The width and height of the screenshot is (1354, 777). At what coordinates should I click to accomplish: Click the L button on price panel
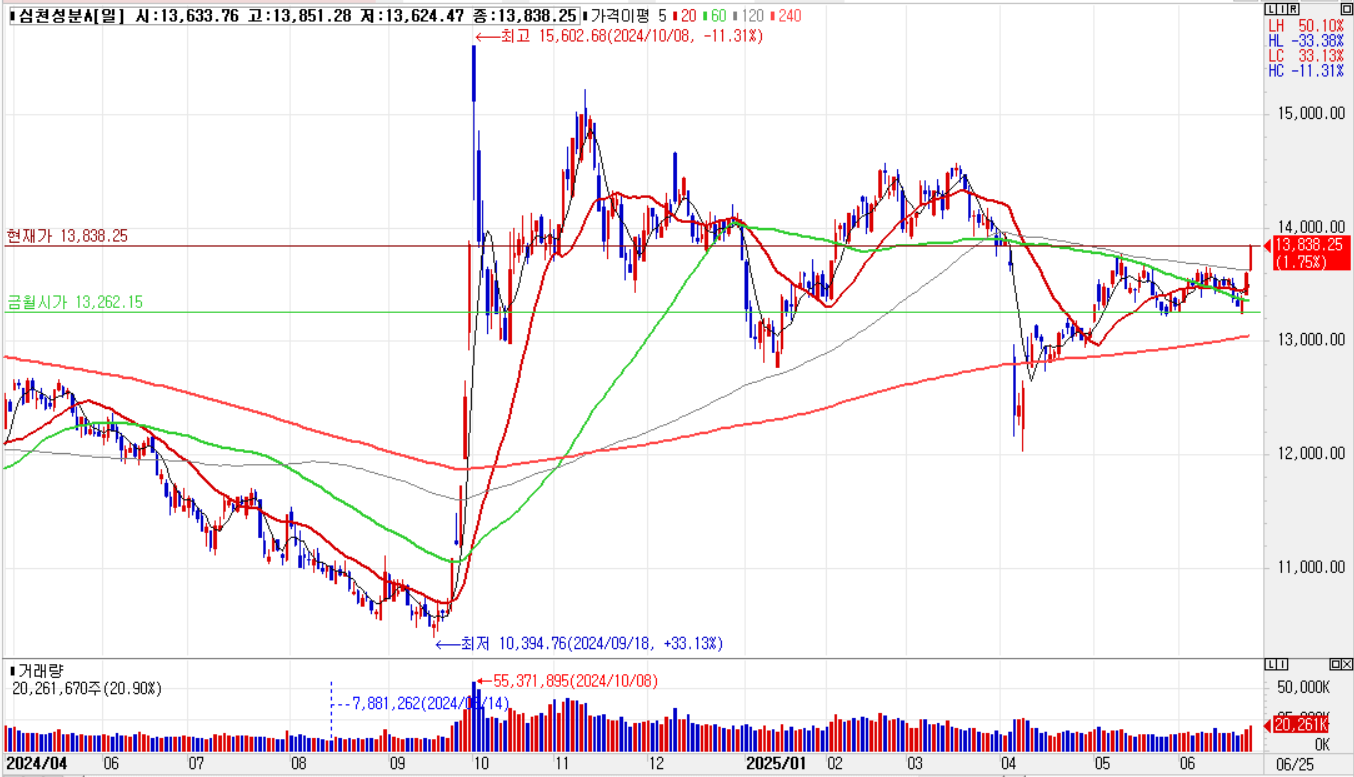pos(1269,9)
